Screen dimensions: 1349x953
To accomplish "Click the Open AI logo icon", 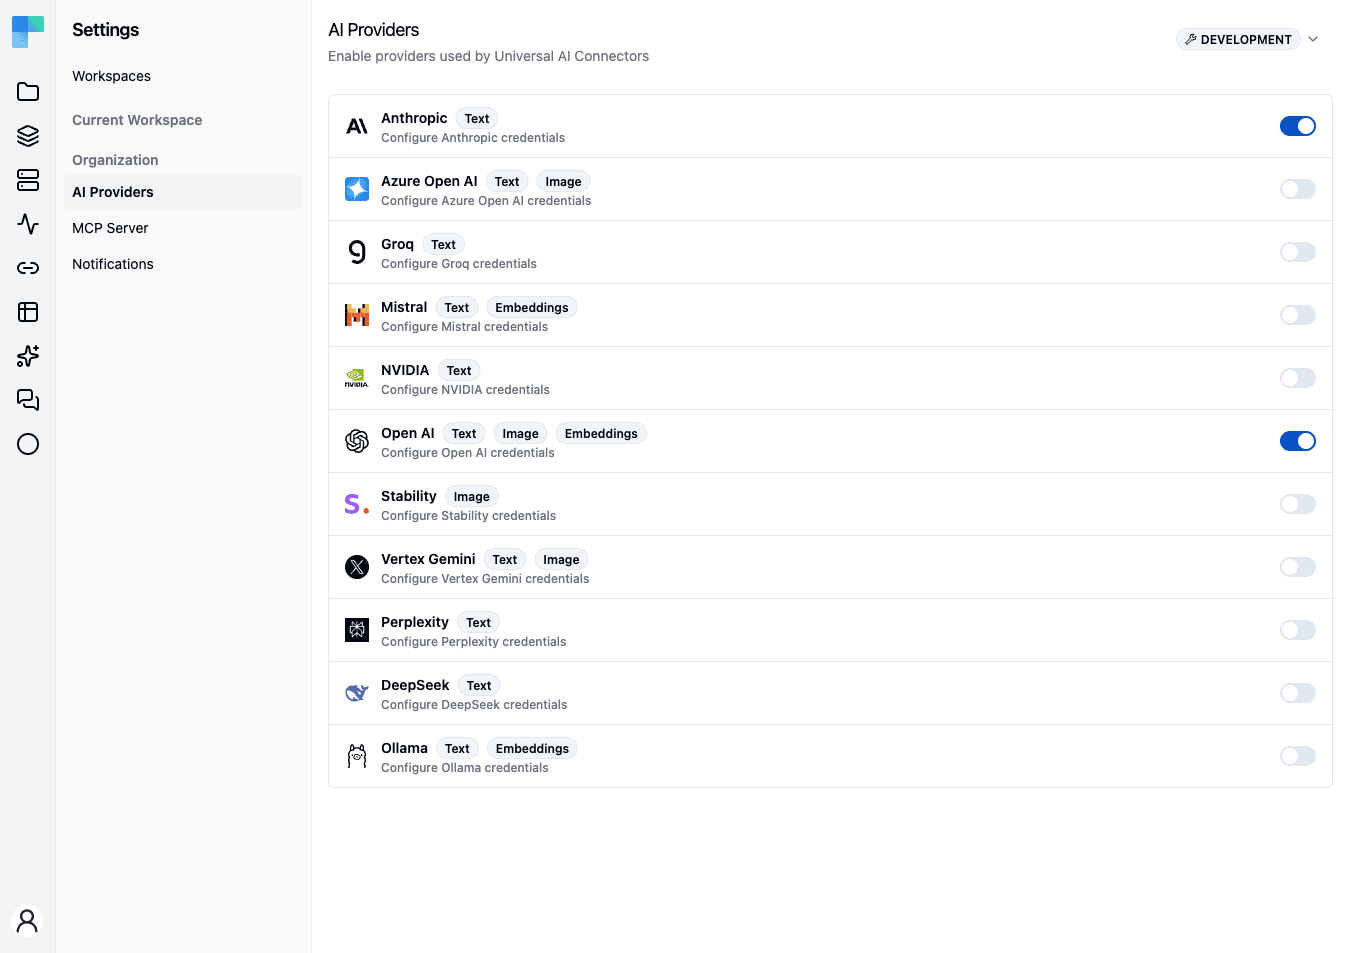I will (x=357, y=441).
